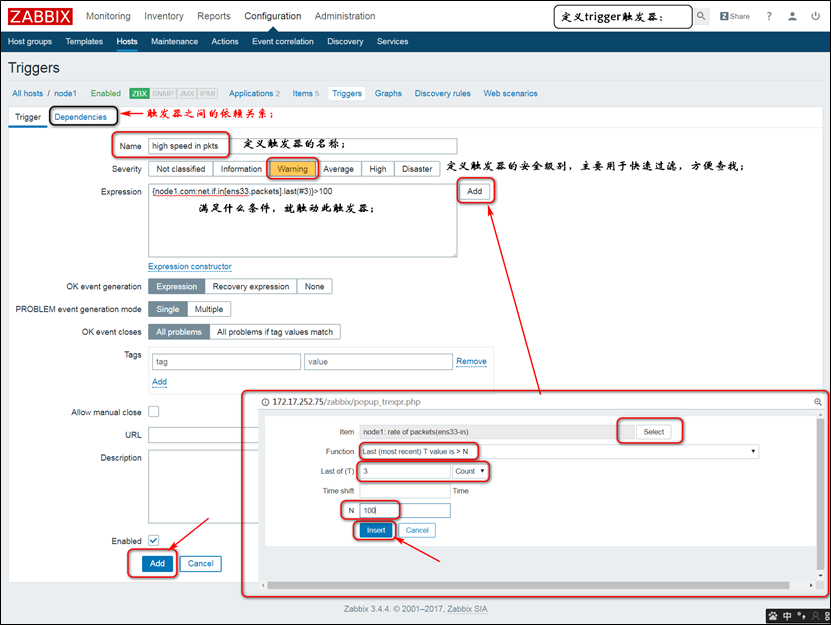Go to Templates submenu
Viewport: 831px width, 625px height.
tap(84, 41)
